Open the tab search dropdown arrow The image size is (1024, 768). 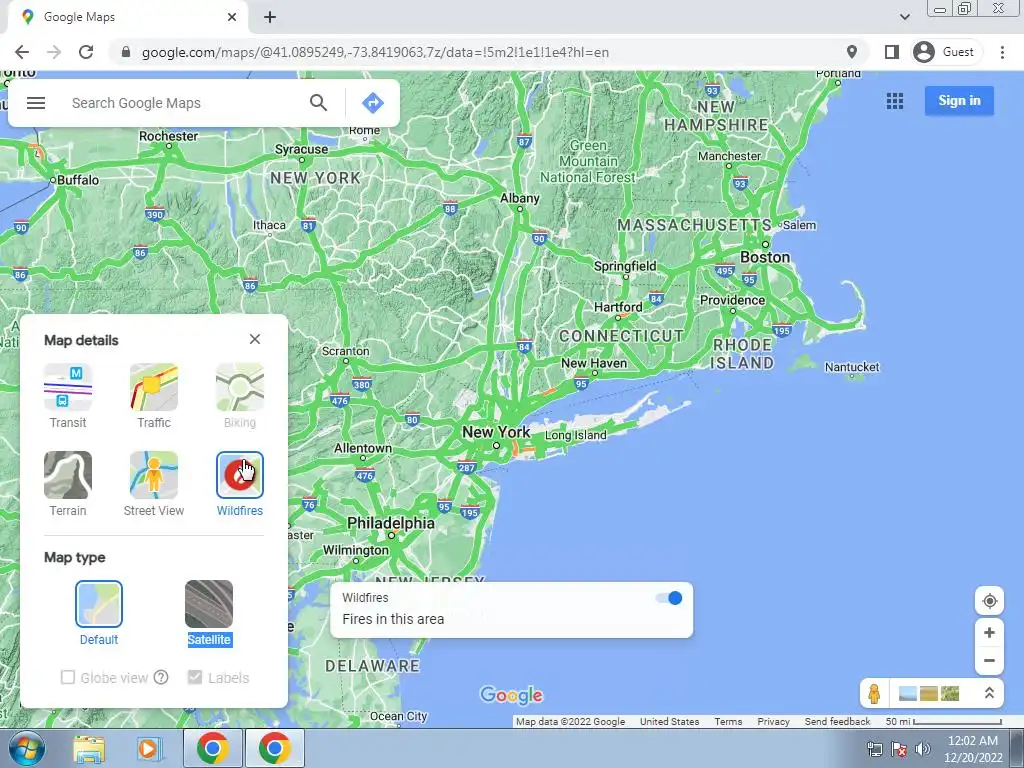[x=904, y=17]
